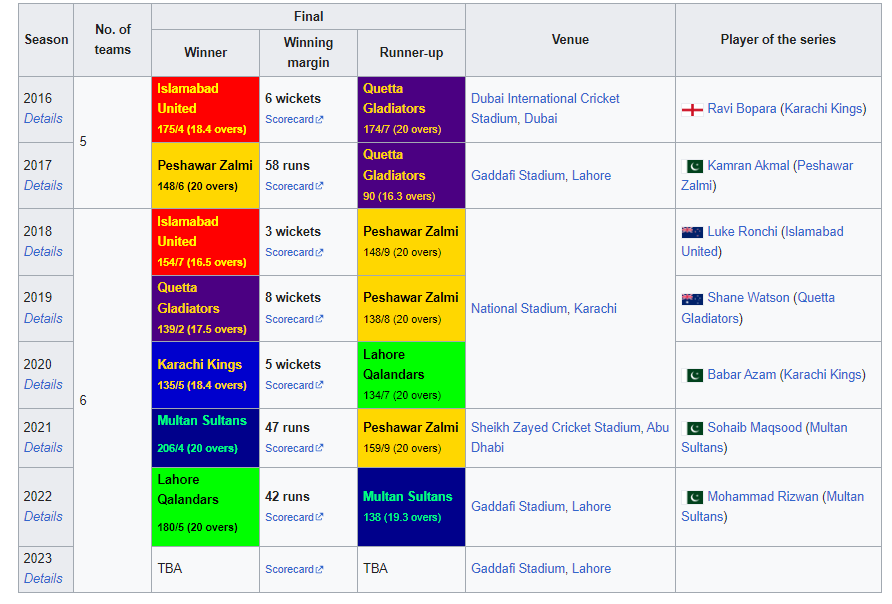
Task: Open the Sheikh Zayed Cricket Stadium link
Action: (570, 426)
